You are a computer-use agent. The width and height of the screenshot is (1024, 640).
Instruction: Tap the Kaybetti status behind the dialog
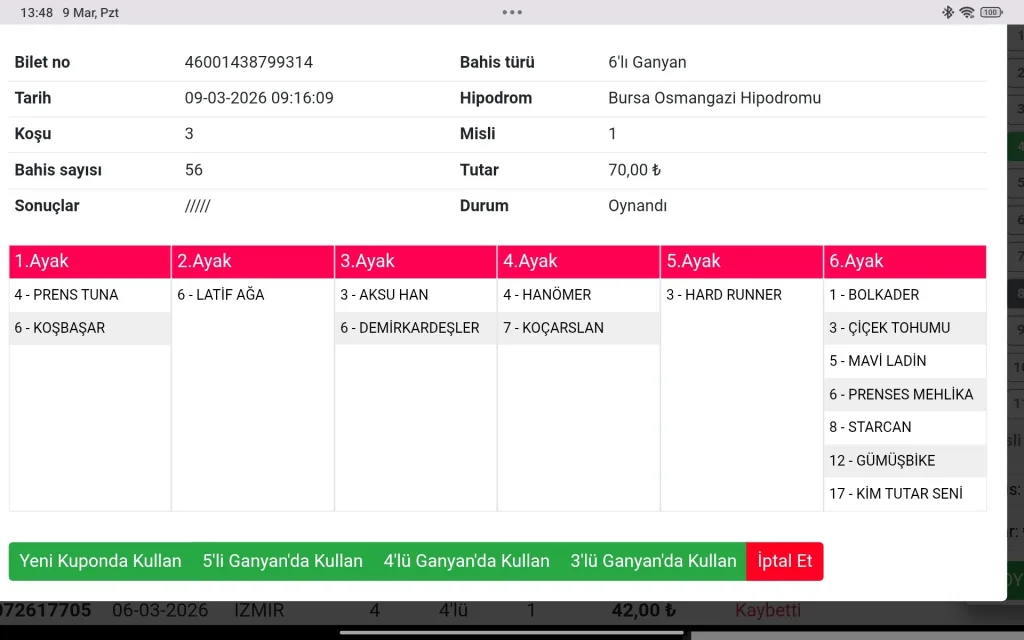click(768, 610)
